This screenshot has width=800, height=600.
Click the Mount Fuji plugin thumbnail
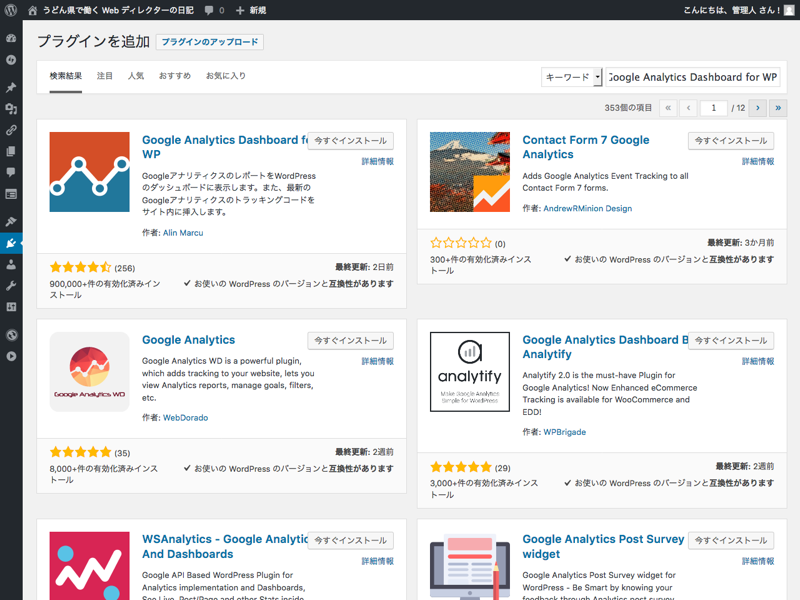[x=470, y=172]
